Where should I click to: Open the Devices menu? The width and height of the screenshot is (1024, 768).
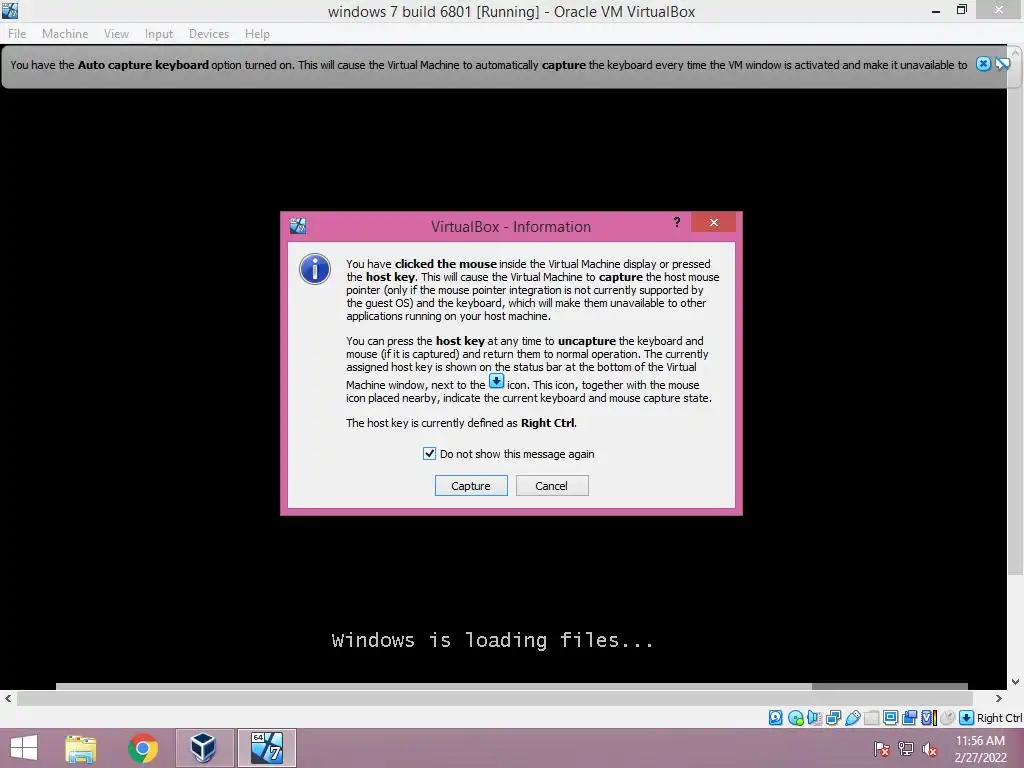pyautogui.click(x=209, y=34)
